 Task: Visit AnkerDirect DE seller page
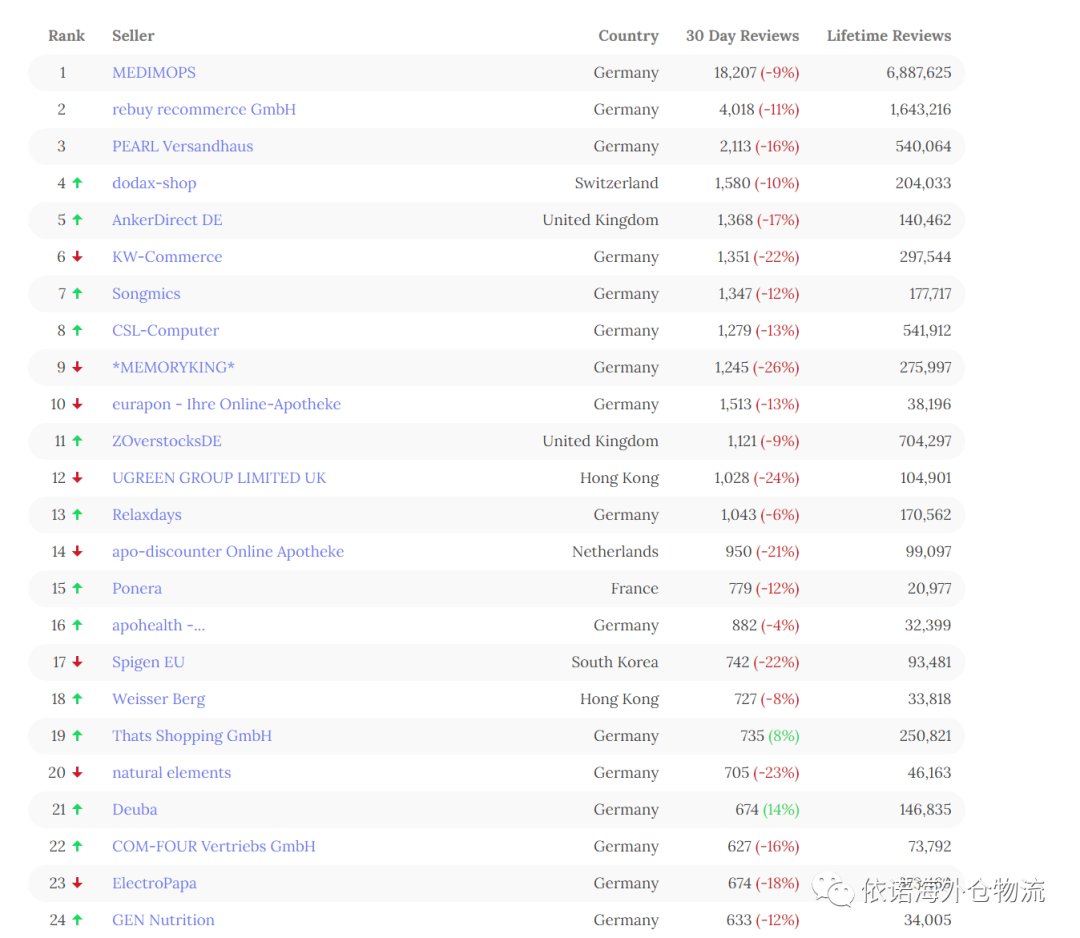pos(167,220)
